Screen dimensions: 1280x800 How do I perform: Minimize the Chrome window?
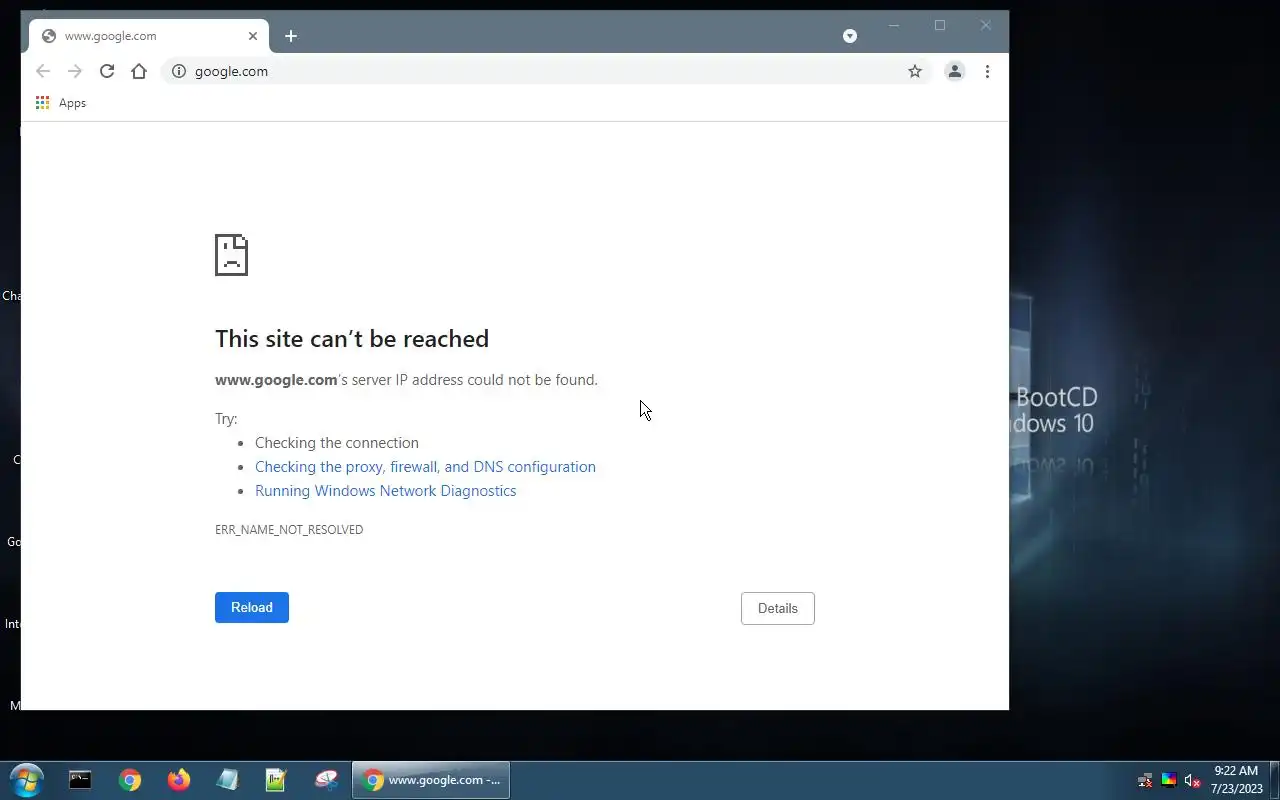(x=894, y=26)
